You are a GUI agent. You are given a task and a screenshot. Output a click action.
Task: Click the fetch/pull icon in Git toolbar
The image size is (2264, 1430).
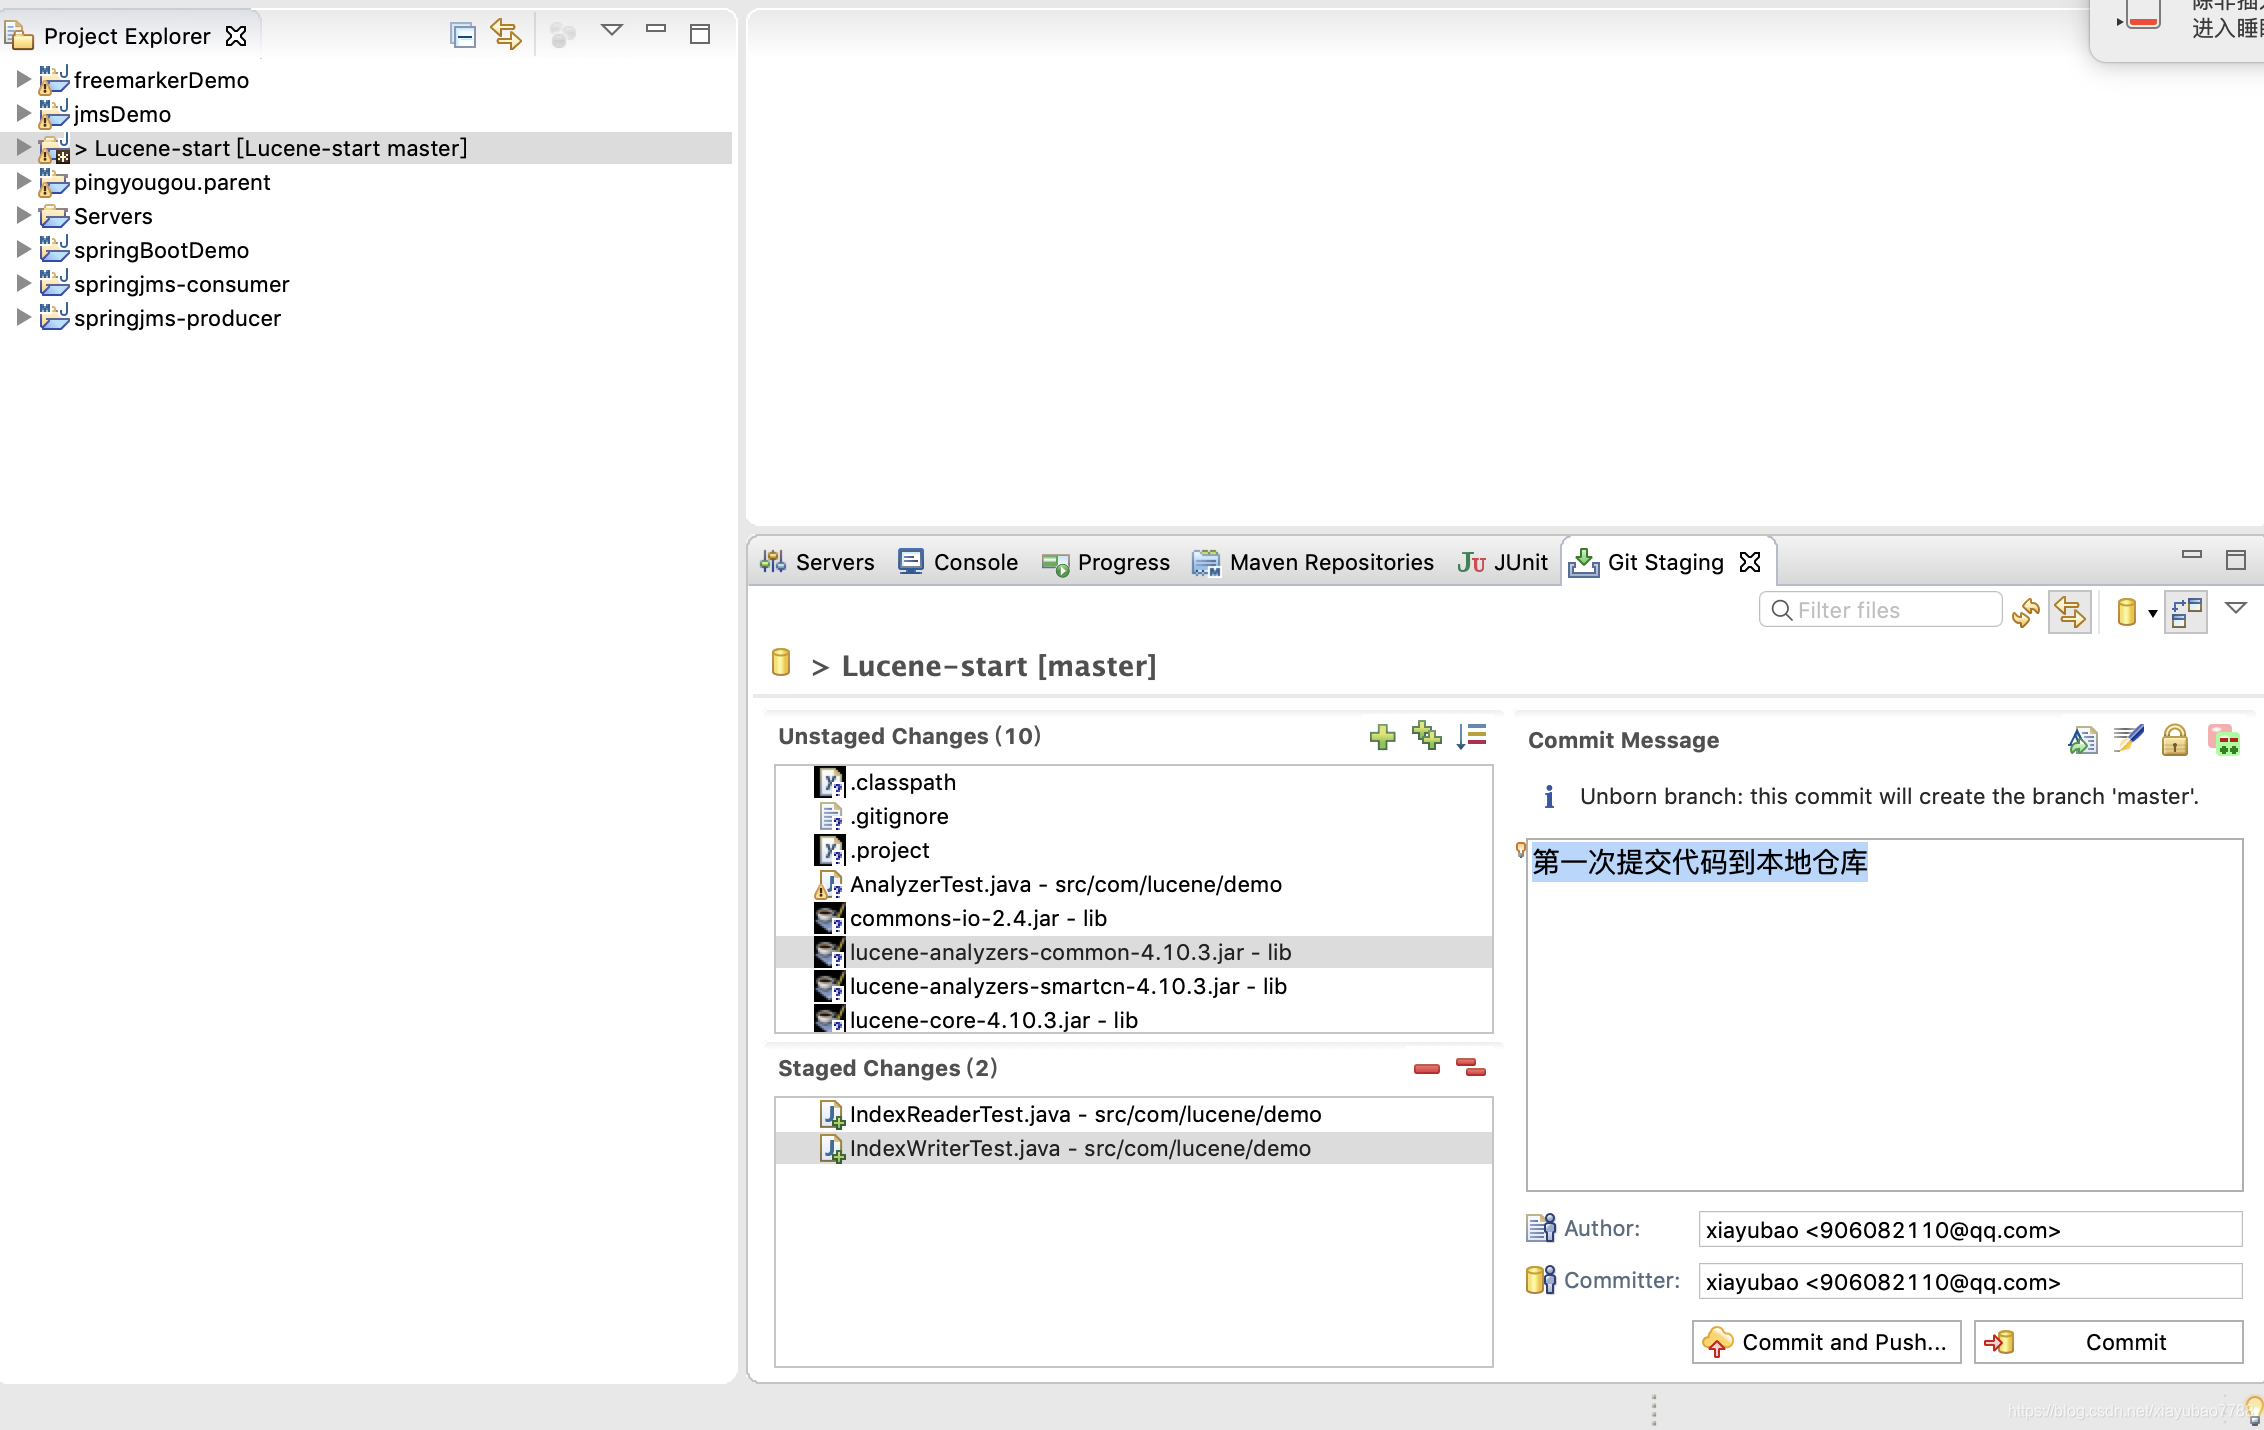2071,610
